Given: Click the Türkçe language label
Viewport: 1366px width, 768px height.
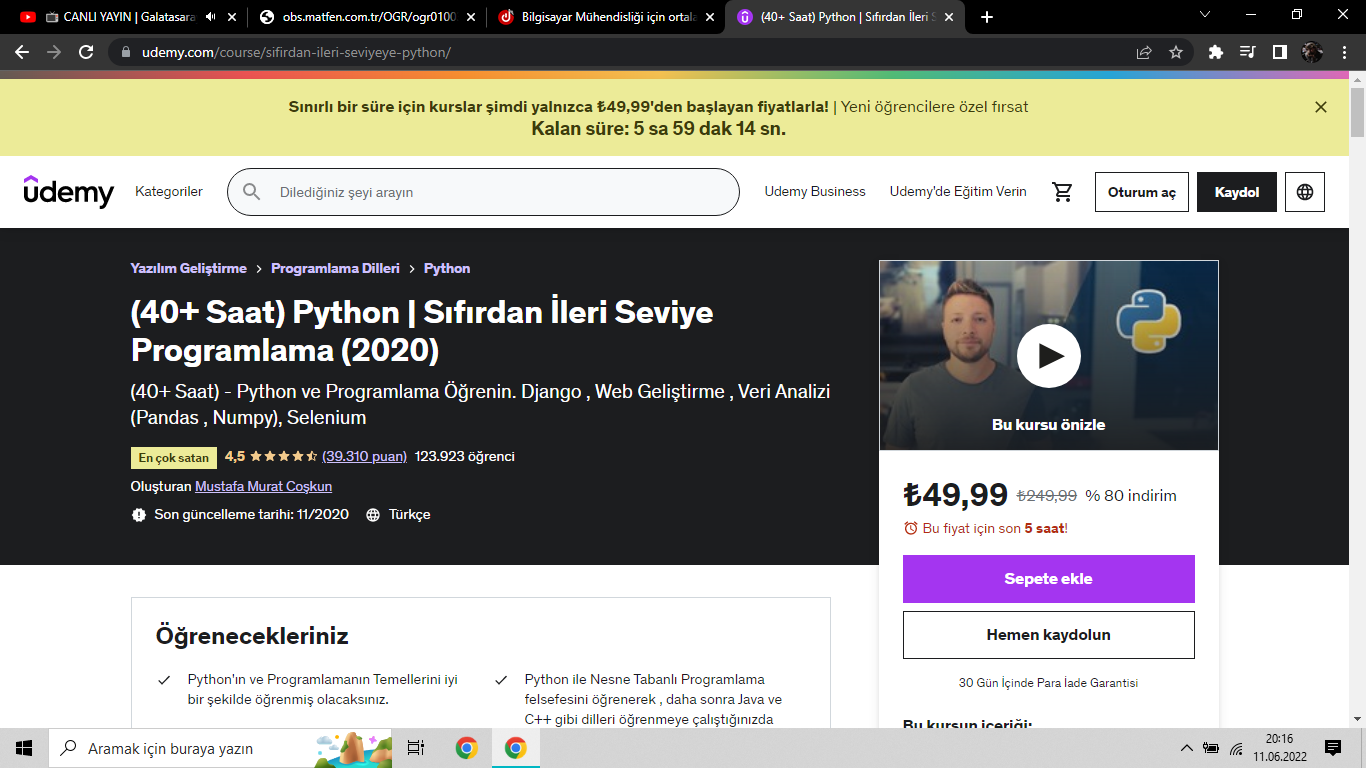Looking at the screenshot, I should [410, 514].
